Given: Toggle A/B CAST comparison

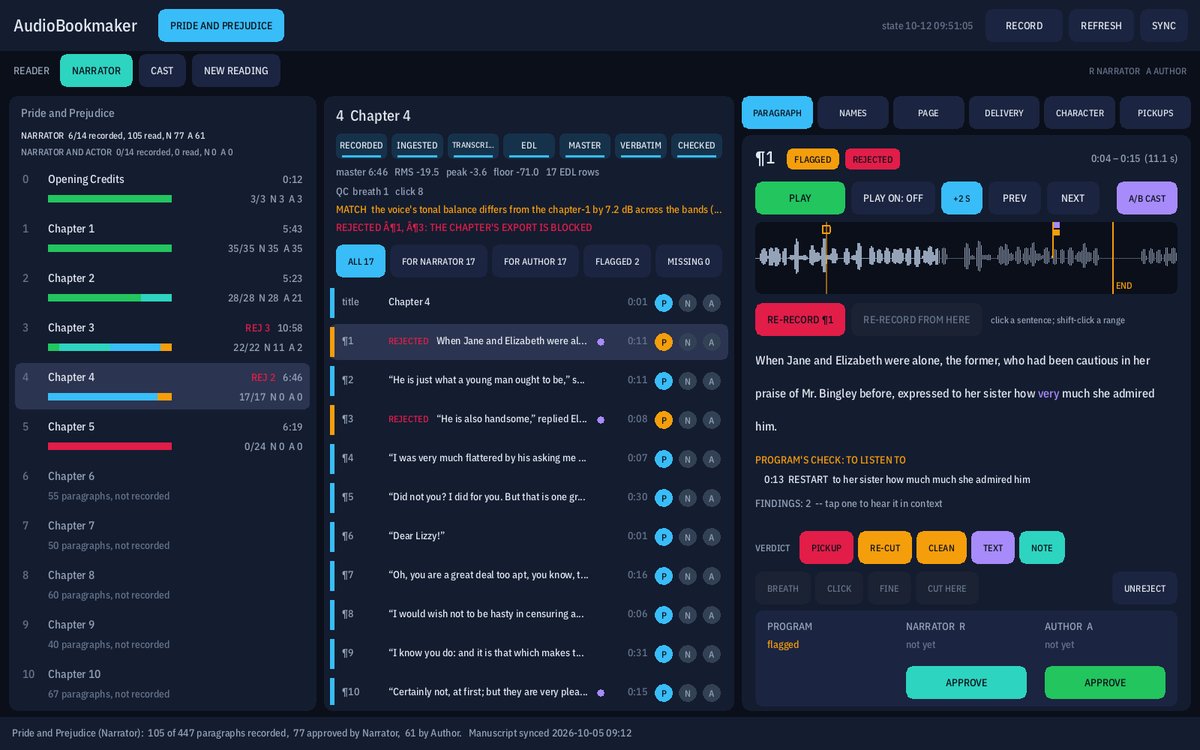Looking at the screenshot, I should [x=1147, y=198].
